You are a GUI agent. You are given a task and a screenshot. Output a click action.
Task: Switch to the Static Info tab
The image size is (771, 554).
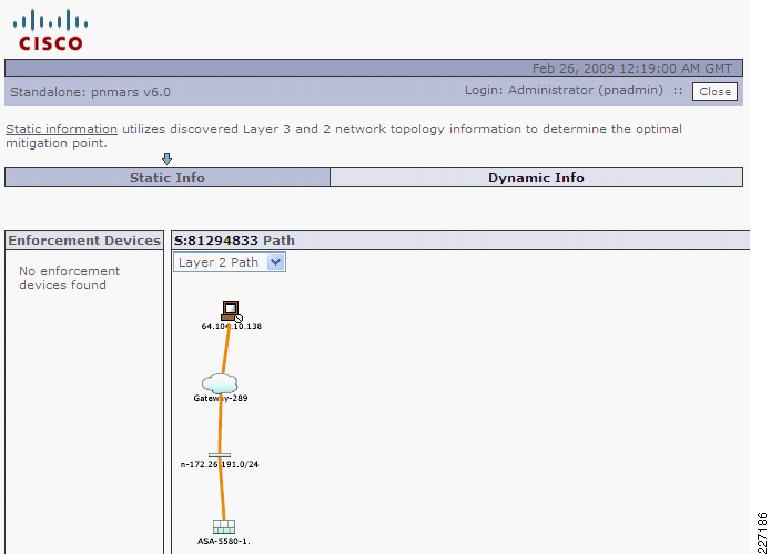tap(167, 177)
